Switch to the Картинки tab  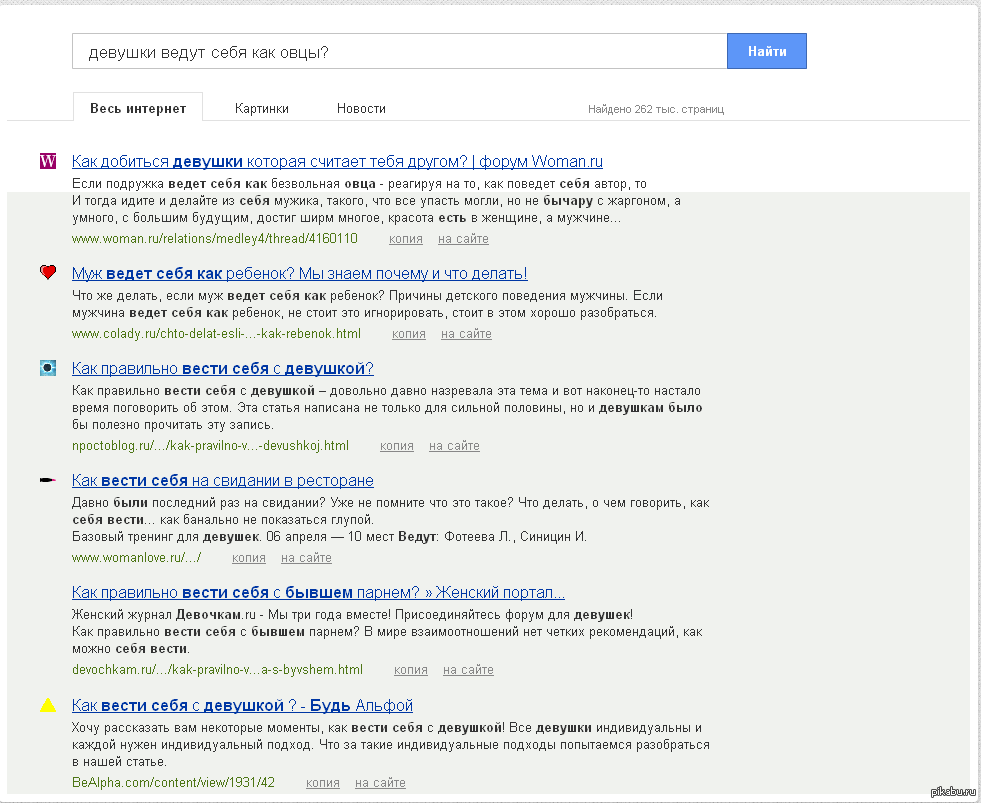coord(262,108)
